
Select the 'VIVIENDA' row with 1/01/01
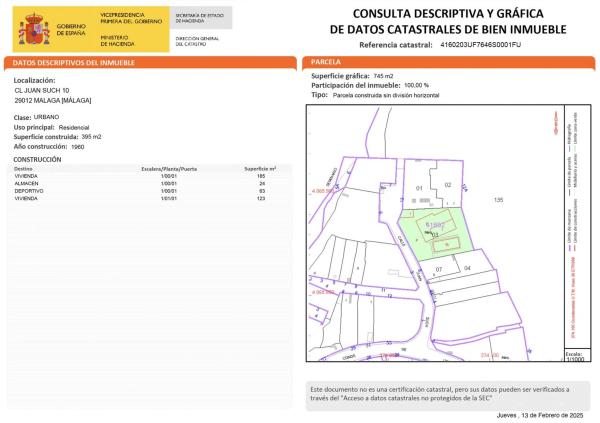[x=149, y=198]
